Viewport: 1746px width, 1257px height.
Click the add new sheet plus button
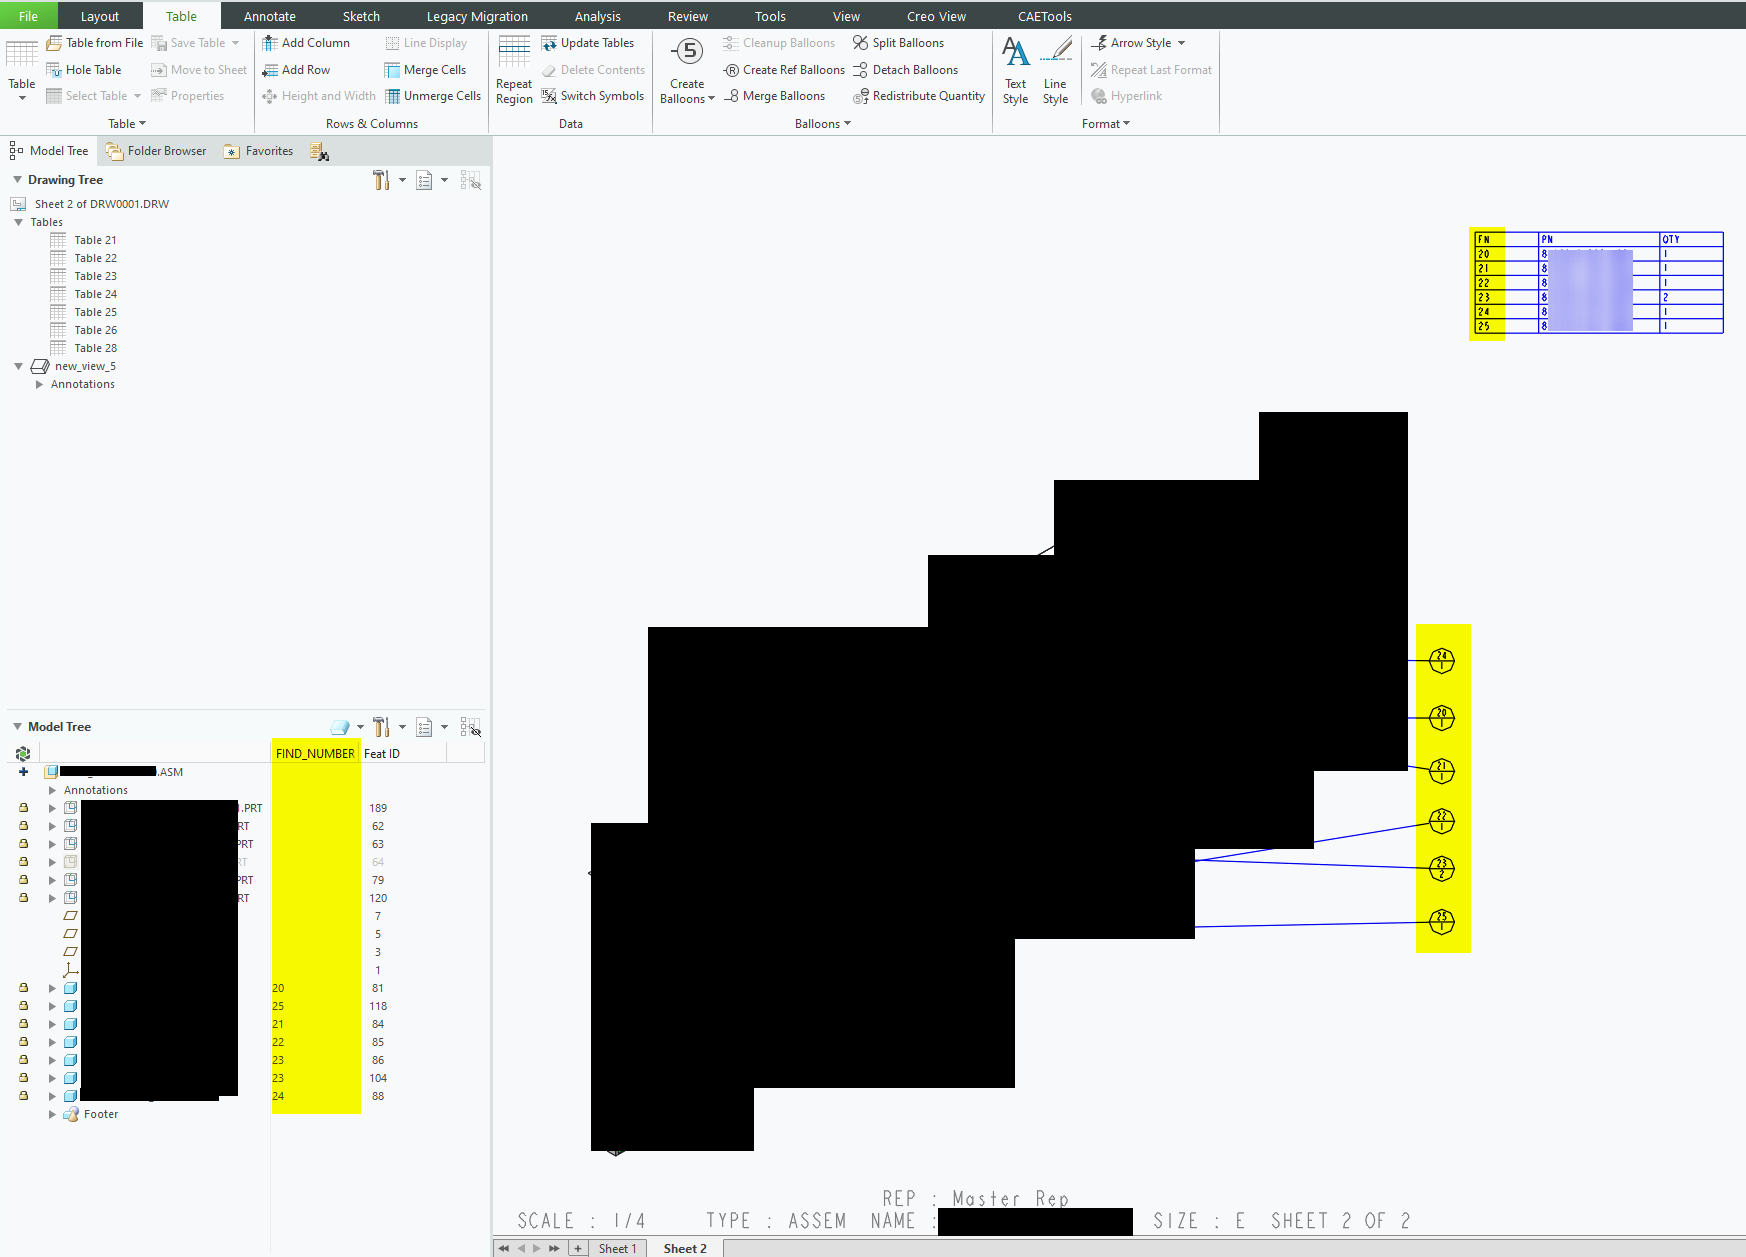click(578, 1248)
